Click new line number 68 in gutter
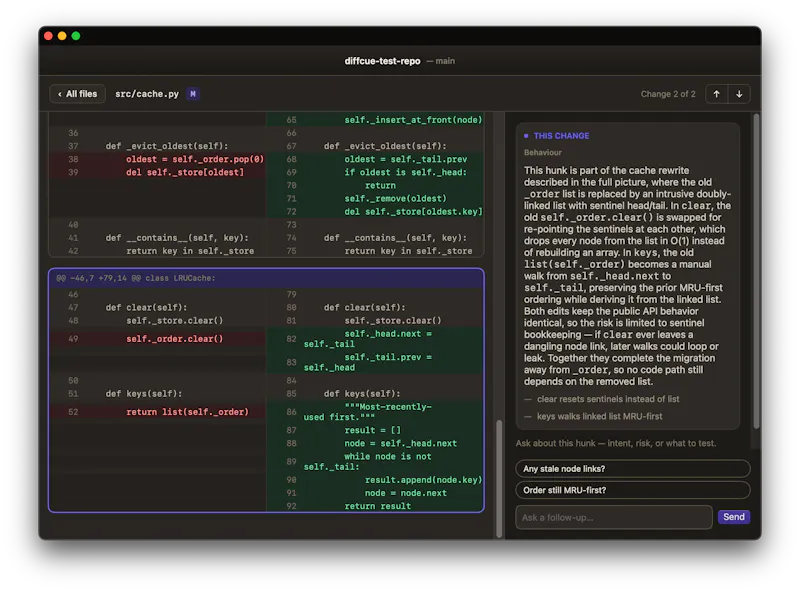The image size is (800, 591). [x=291, y=159]
